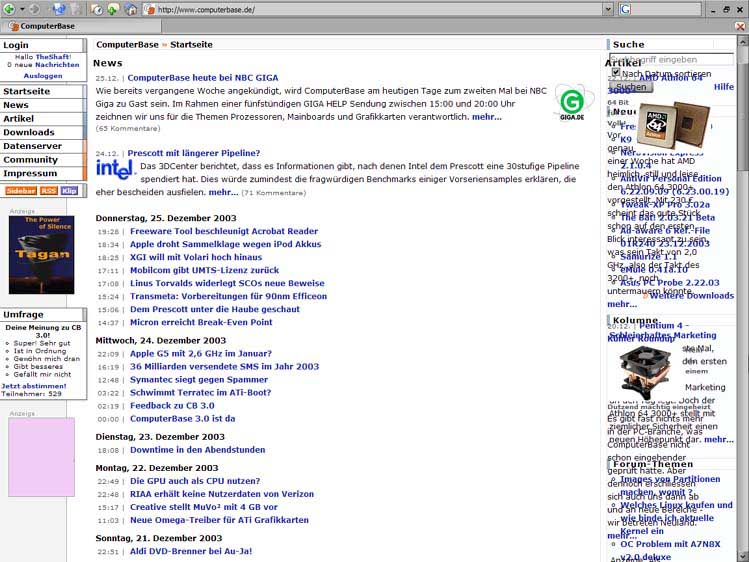Open the History clock icon

pos(96,9)
